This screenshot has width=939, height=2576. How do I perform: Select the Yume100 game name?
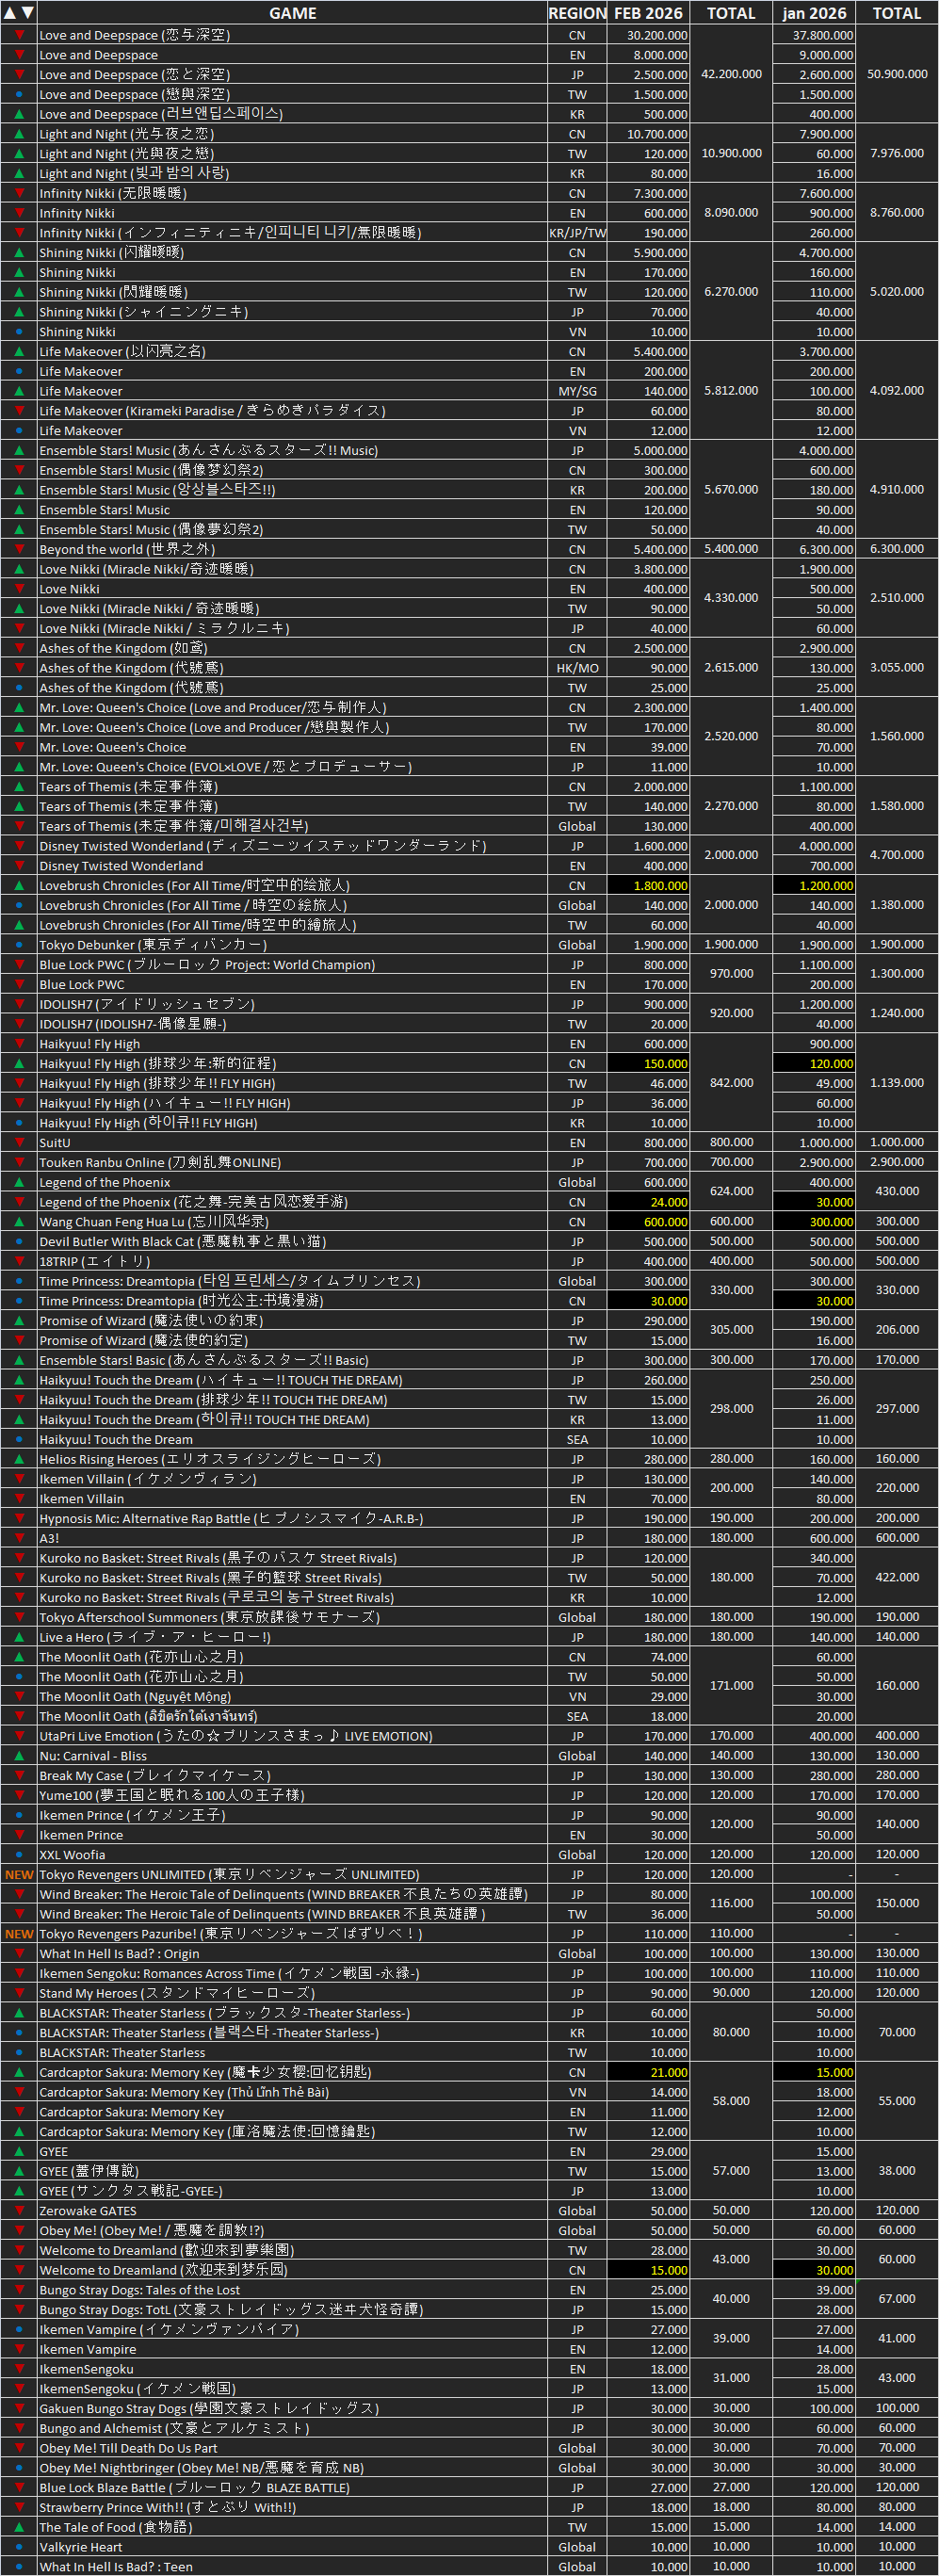pyautogui.click(x=172, y=1796)
